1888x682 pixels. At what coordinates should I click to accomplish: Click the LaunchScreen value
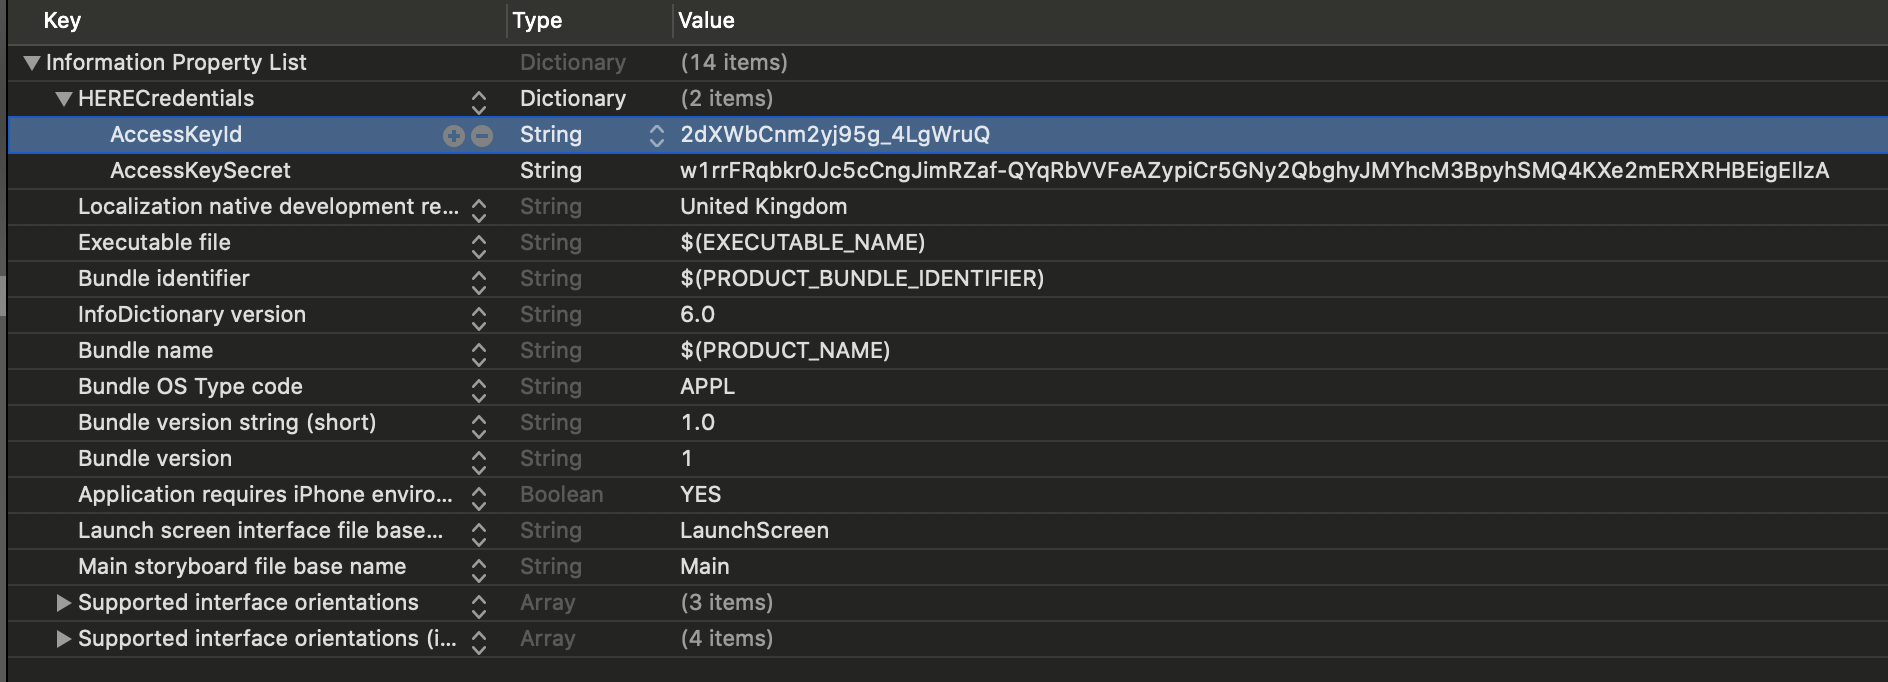point(754,531)
